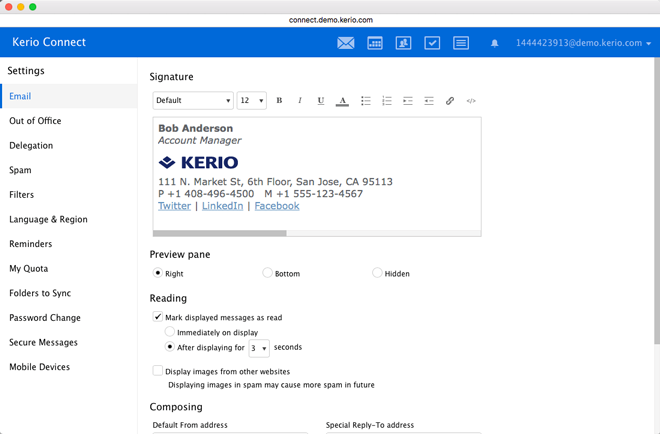Open the Mail view envelope icon

pyautogui.click(x=345, y=43)
